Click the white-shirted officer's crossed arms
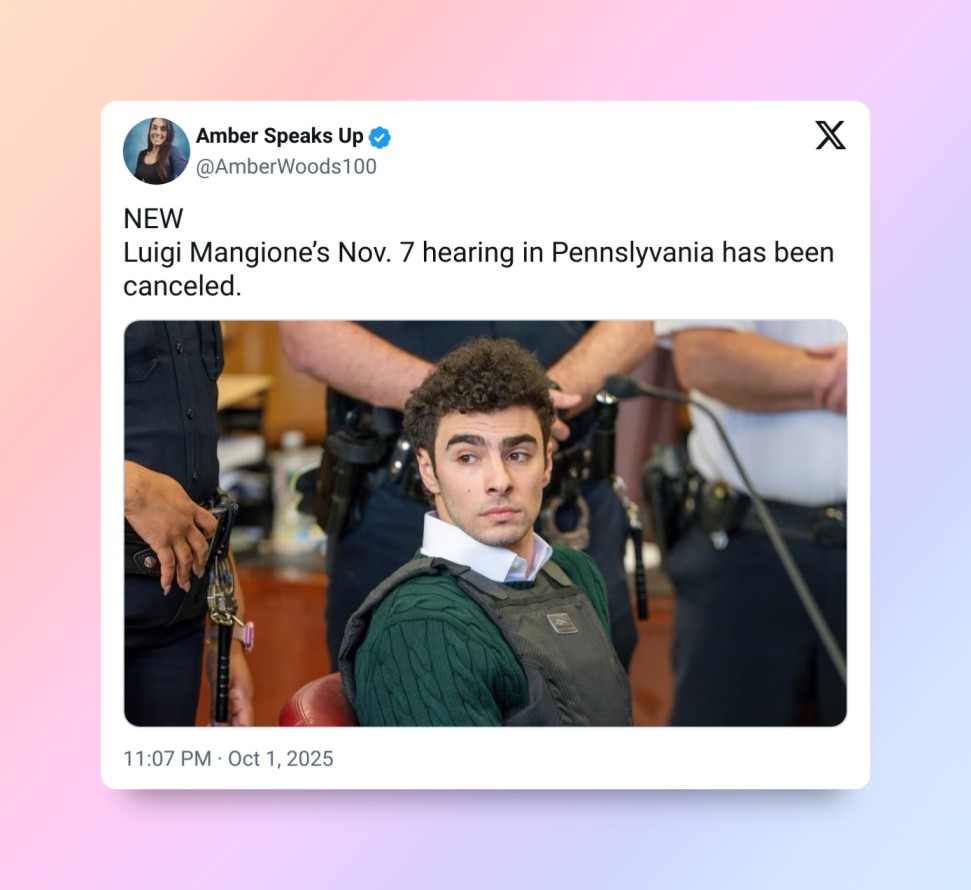971x890 pixels. (x=762, y=367)
